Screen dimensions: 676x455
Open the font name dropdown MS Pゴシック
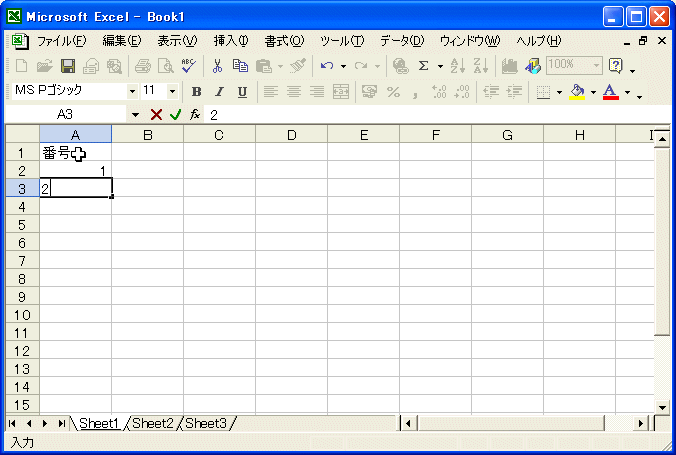(x=132, y=91)
